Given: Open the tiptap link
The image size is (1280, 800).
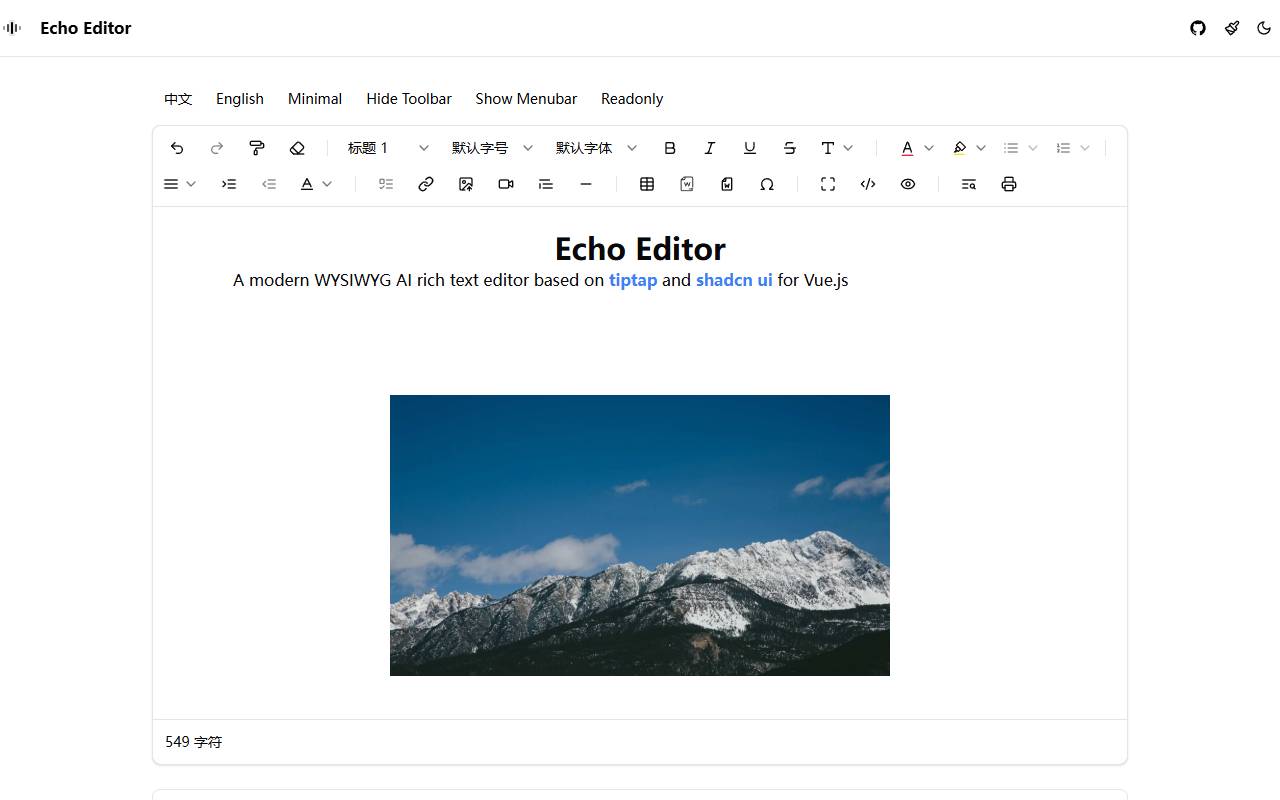Looking at the screenshot, I should point(633,280).
